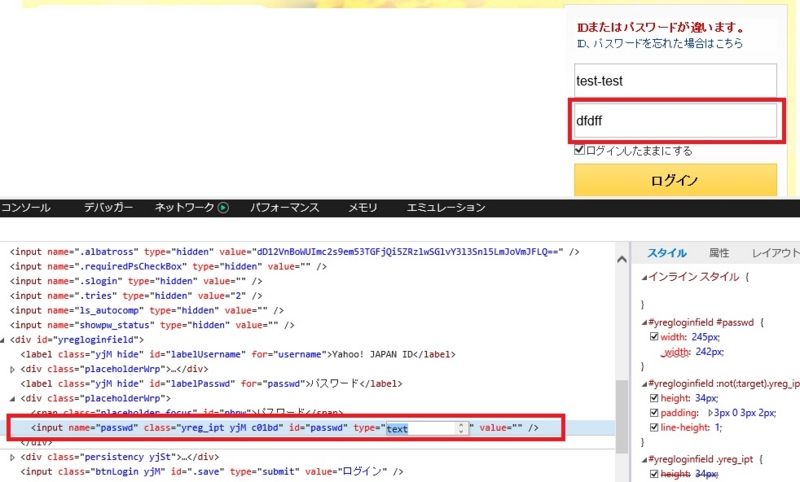
Task: Open the メモリ tab
Action: pyautogui.click(x=362, y=208)
